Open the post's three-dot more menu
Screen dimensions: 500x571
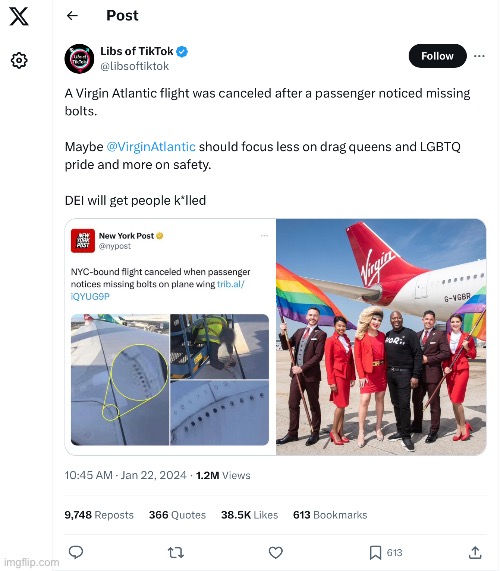tap(479, 56)
